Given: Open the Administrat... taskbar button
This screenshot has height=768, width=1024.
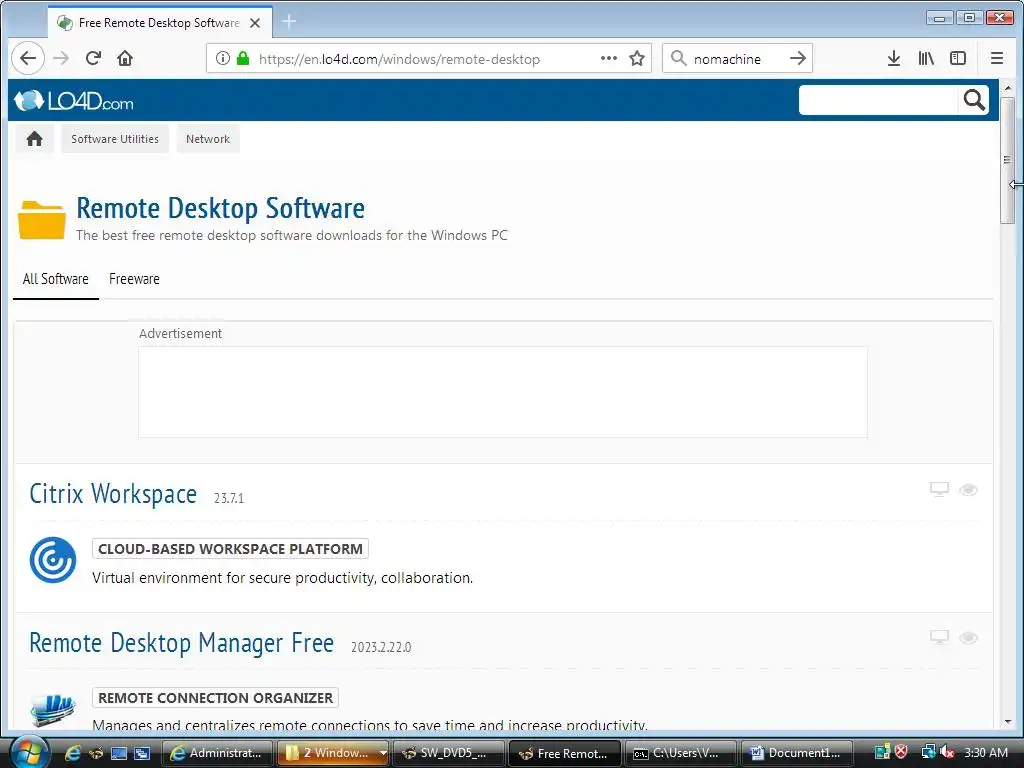Looking at the screenshot, I should click(x=217, y=753).
